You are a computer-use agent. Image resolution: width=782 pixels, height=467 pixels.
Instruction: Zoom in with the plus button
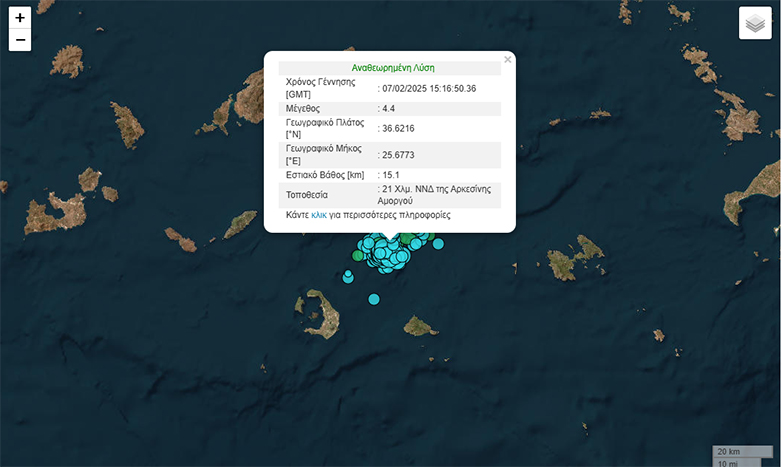[20, 18]
